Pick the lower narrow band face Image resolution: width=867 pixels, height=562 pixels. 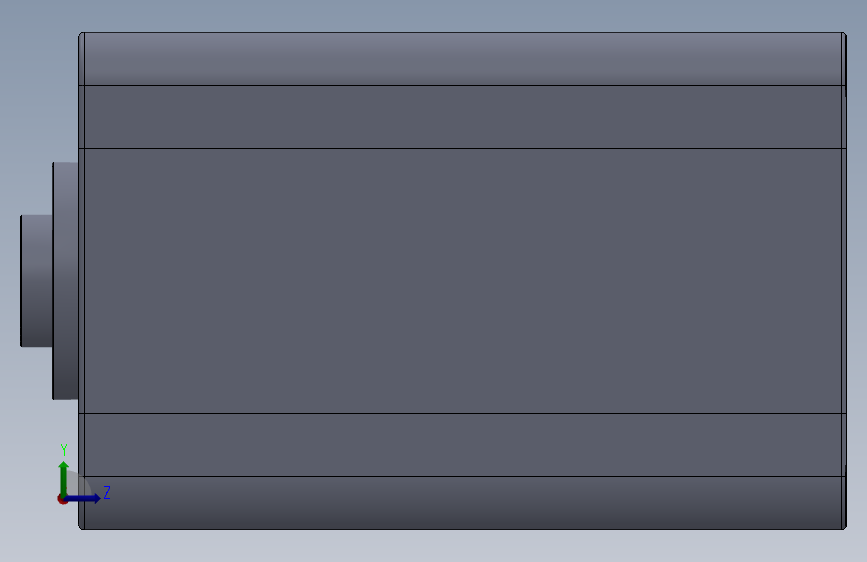click(x=462, y=445)
